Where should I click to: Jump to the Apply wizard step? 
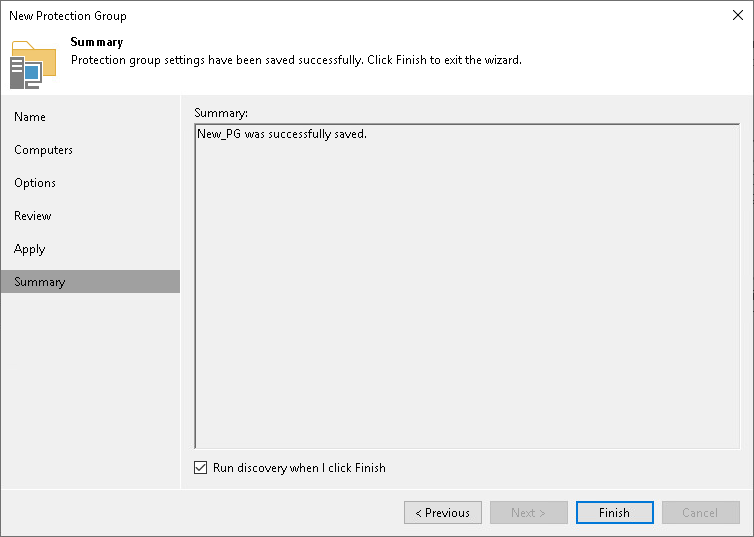coord(30,249)
